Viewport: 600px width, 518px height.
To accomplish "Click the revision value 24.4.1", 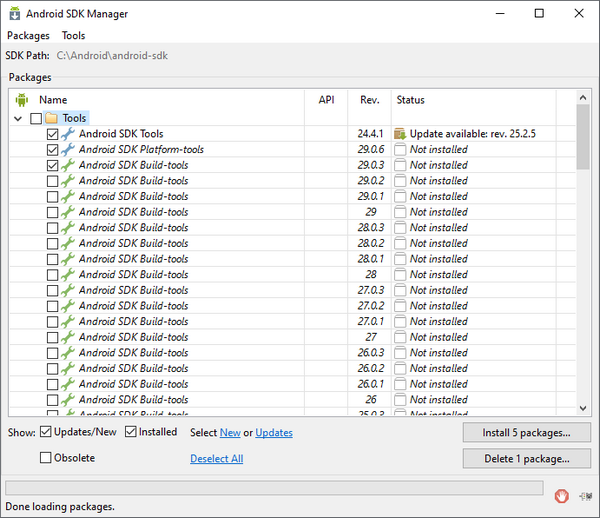I will (x=370, y=134).
